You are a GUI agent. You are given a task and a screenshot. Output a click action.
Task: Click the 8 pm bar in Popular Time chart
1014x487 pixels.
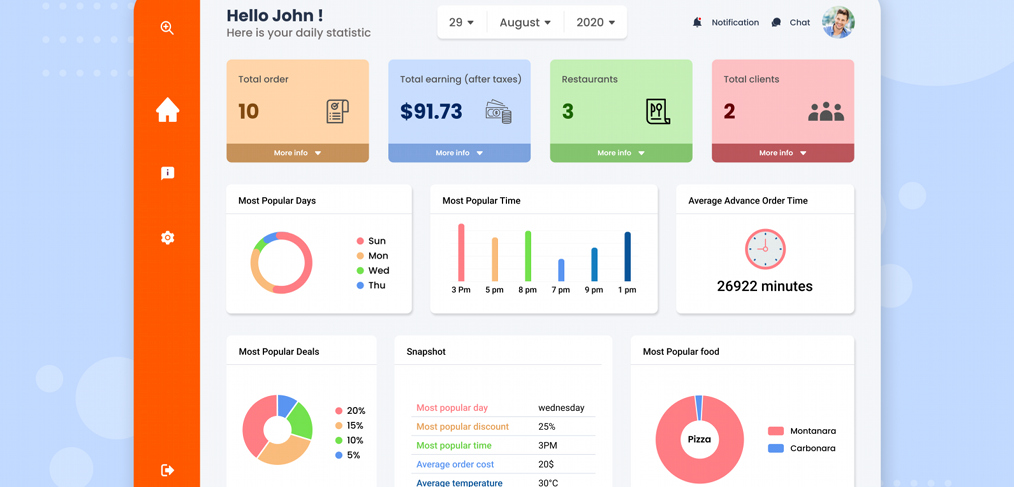click(x=528, y=256)
